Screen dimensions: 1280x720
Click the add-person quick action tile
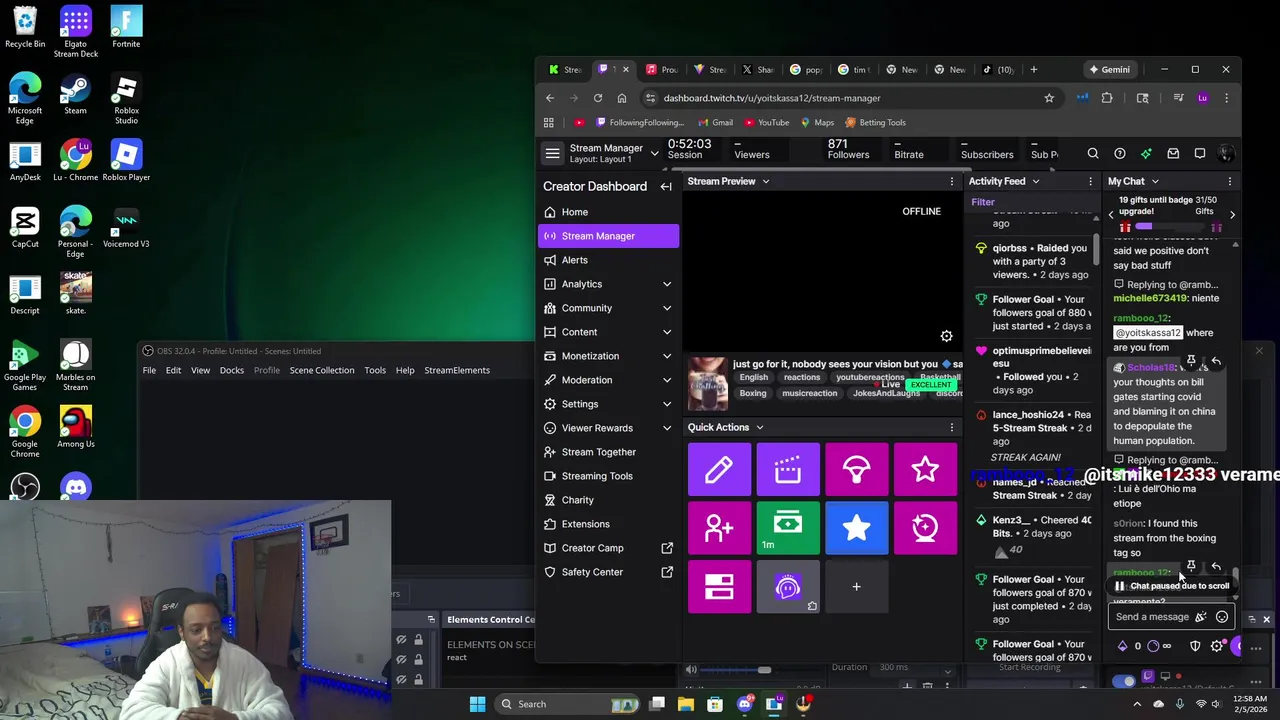719,528
